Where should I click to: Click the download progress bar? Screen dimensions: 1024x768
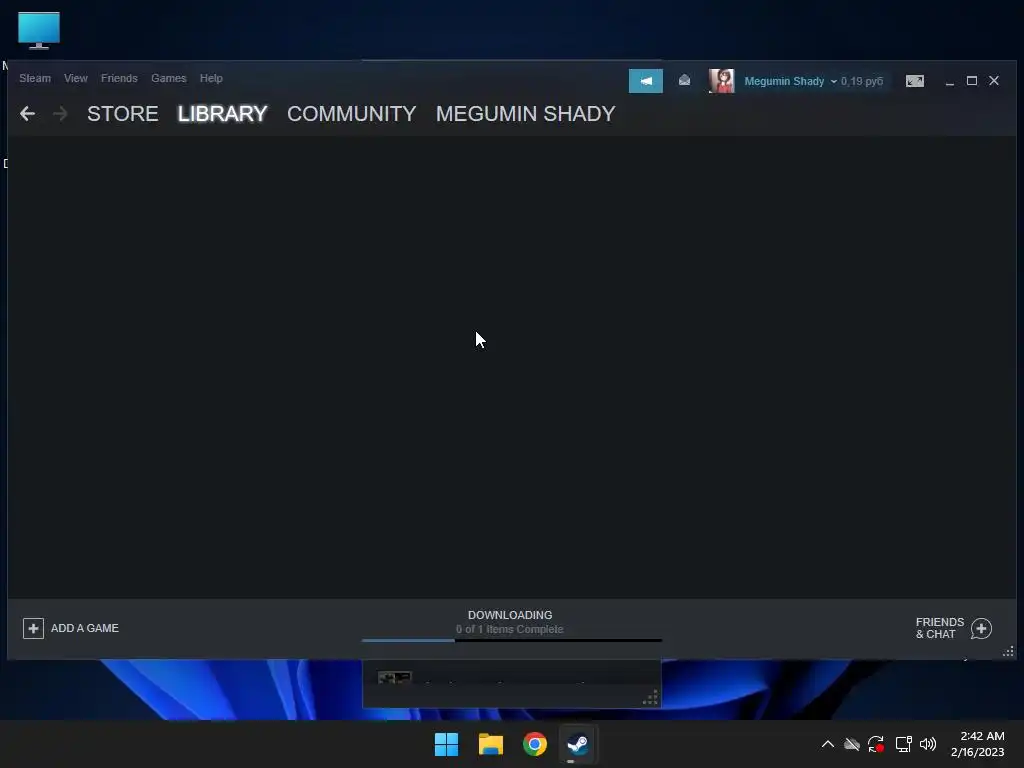pos(512,640)
